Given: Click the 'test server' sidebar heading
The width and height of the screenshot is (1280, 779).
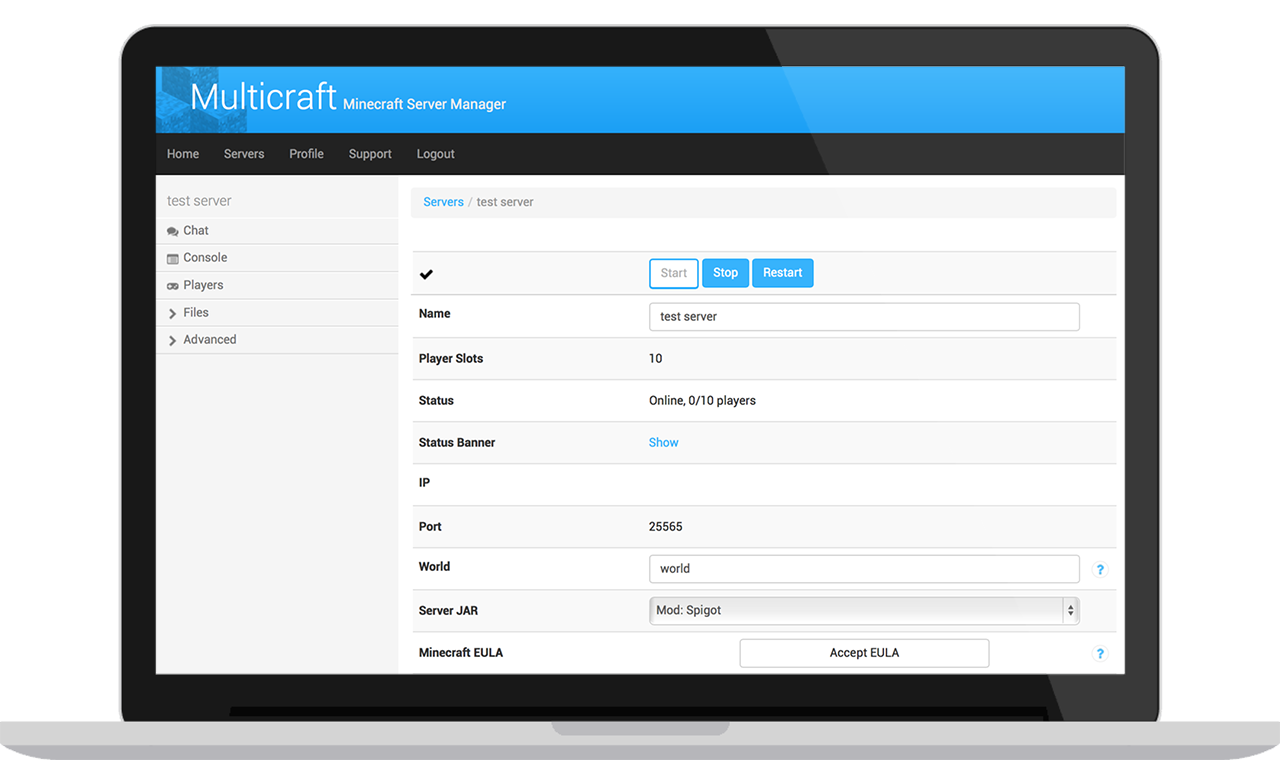Looking at the screenshot, I should (x=199, y=201).
